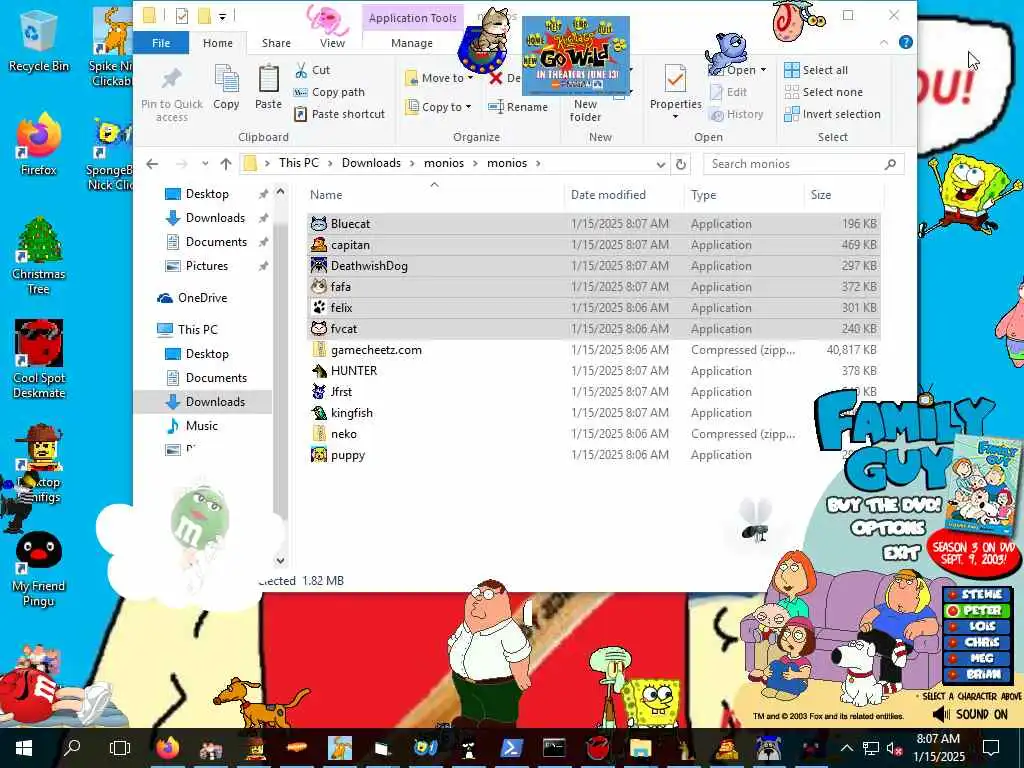Screen dimensions: 1024x768
Task: Cut the selected files with scissors icon
Action: coord(301,70)
